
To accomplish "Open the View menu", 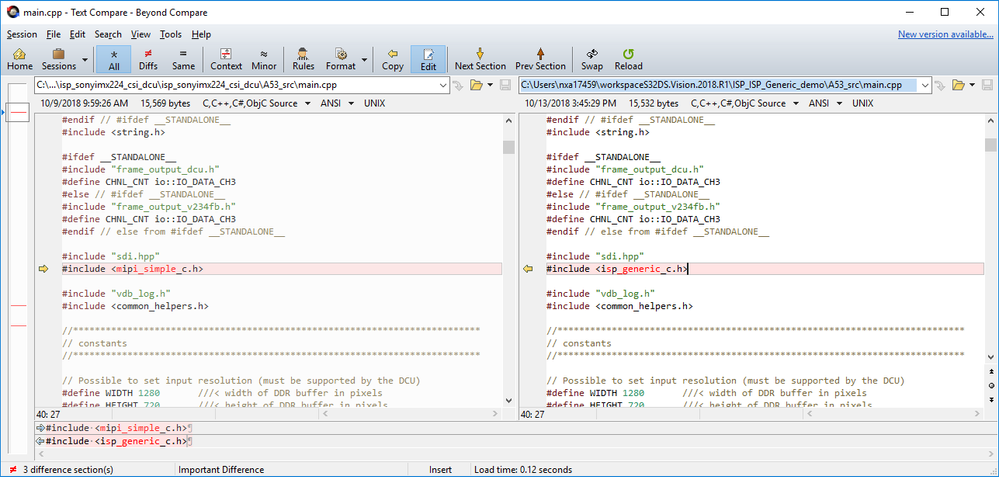I will pyautogui.click(x=141, y=34).
